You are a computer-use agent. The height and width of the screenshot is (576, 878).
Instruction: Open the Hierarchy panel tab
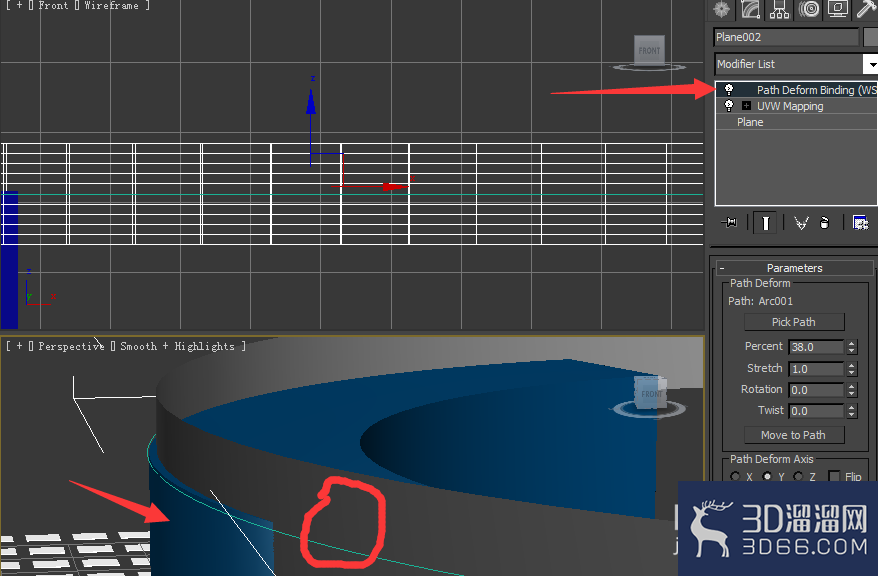[779, 9]
